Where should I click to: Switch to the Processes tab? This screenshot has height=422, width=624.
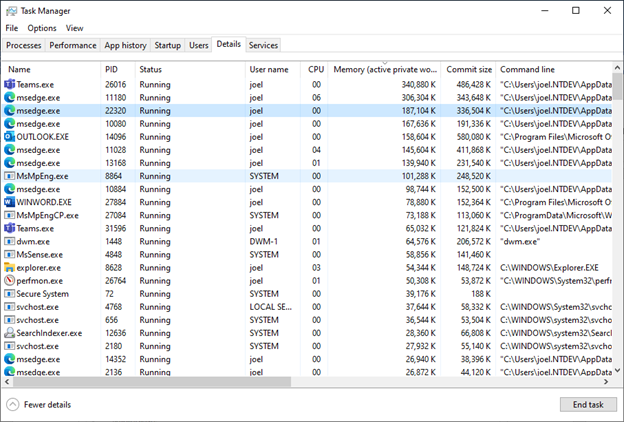click(x=23, y=45)
